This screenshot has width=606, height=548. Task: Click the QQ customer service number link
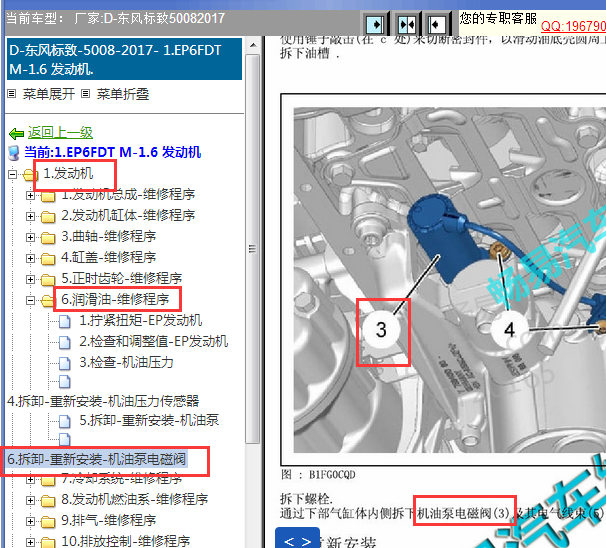[573, 26]
